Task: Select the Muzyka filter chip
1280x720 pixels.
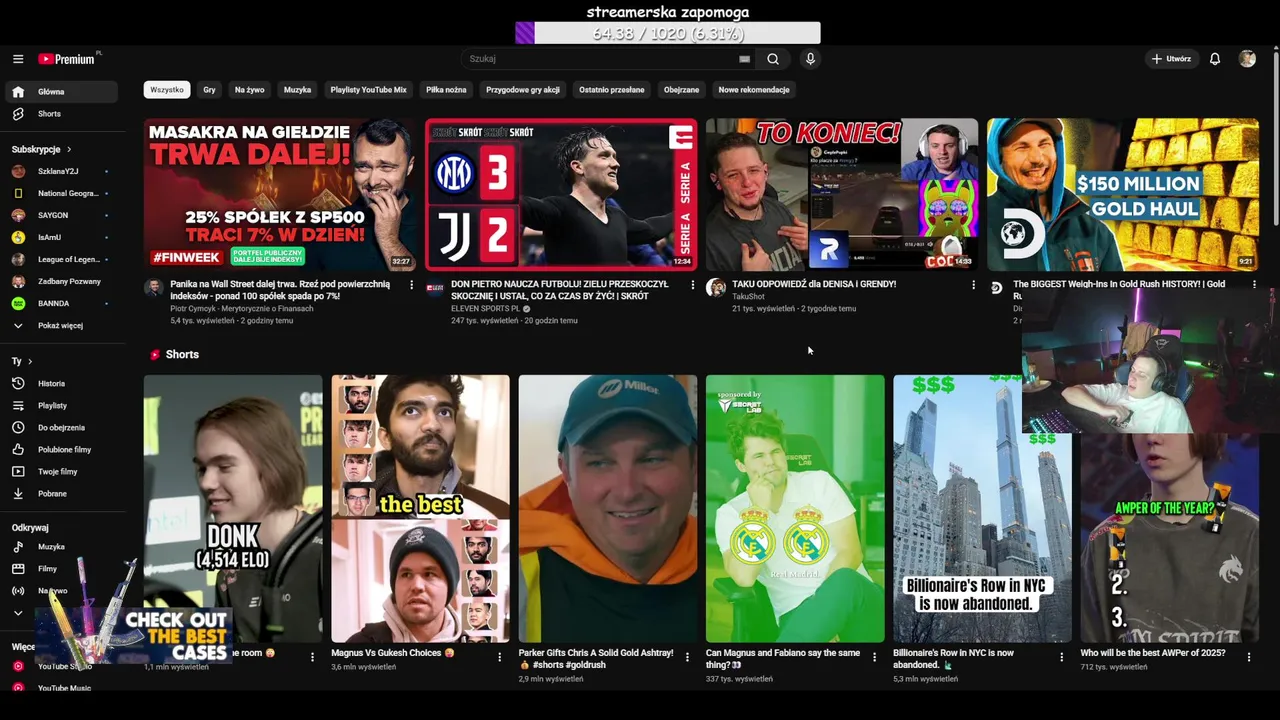Action: point(297,90)
